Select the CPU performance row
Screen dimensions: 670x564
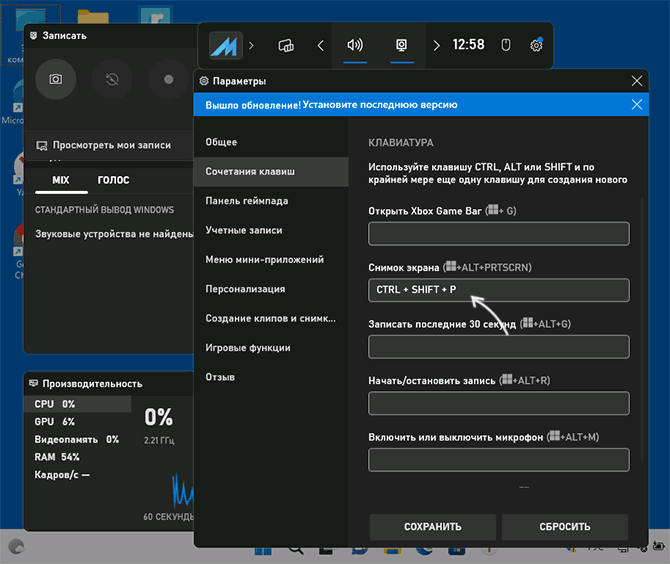coord(77,404)
